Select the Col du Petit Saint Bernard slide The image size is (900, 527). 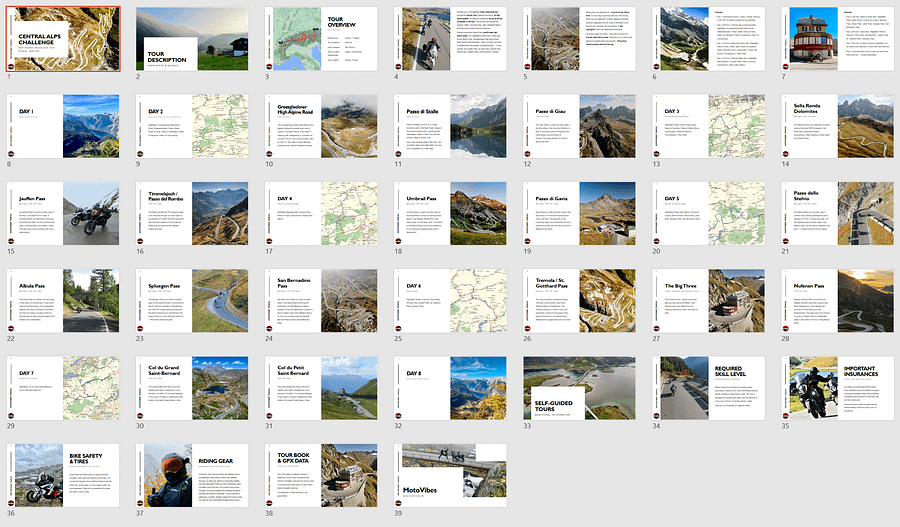click(x=321, y=388)
